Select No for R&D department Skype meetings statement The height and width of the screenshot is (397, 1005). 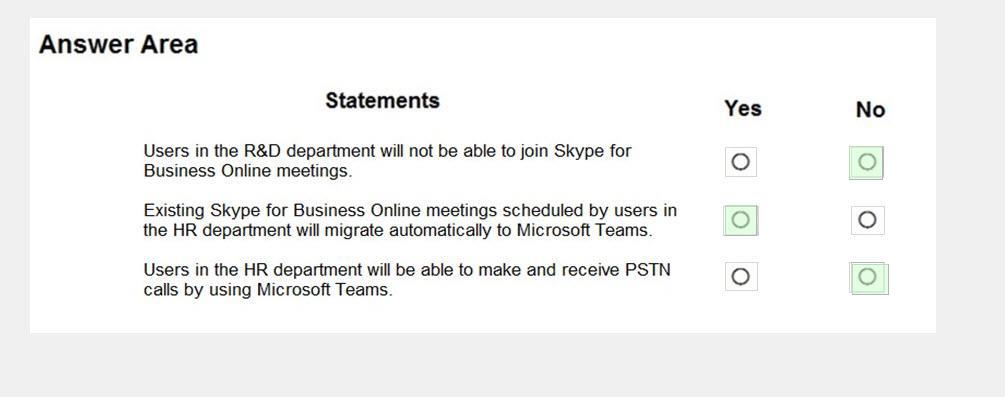point(867,162)
